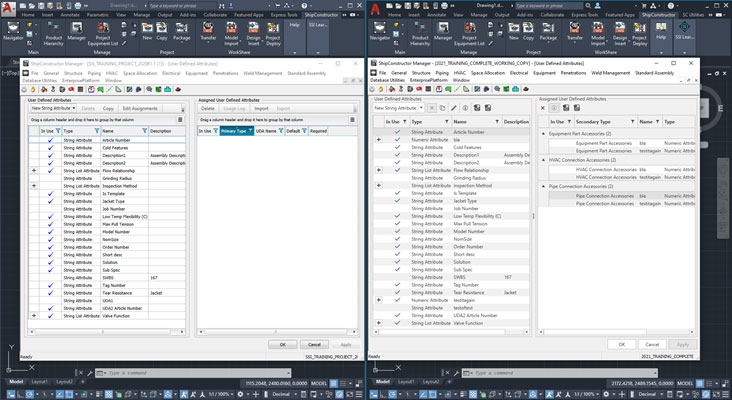Click the print icon in left AutoCAD quick access bar

click(78, 6)
